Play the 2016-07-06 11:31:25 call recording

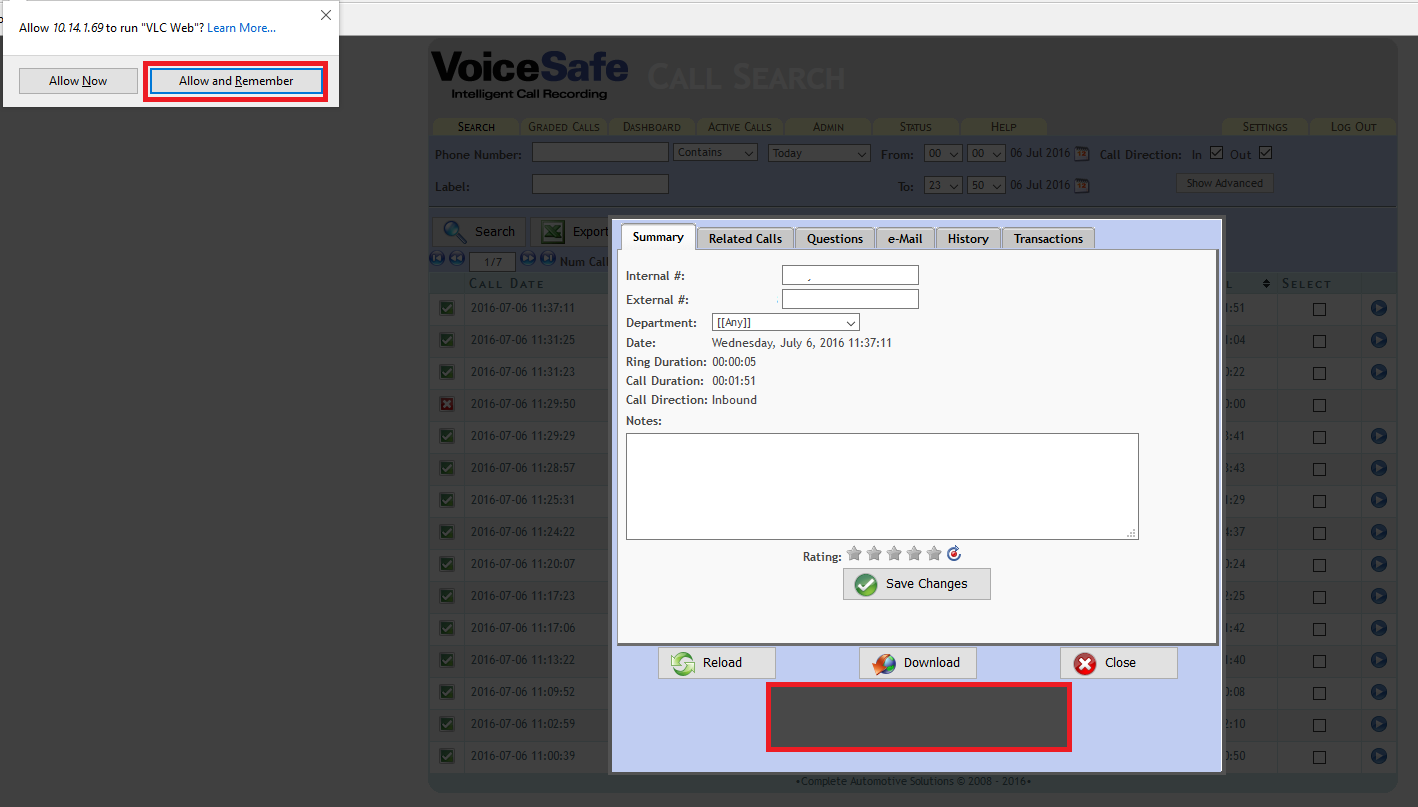click(x=1379, y=340)
